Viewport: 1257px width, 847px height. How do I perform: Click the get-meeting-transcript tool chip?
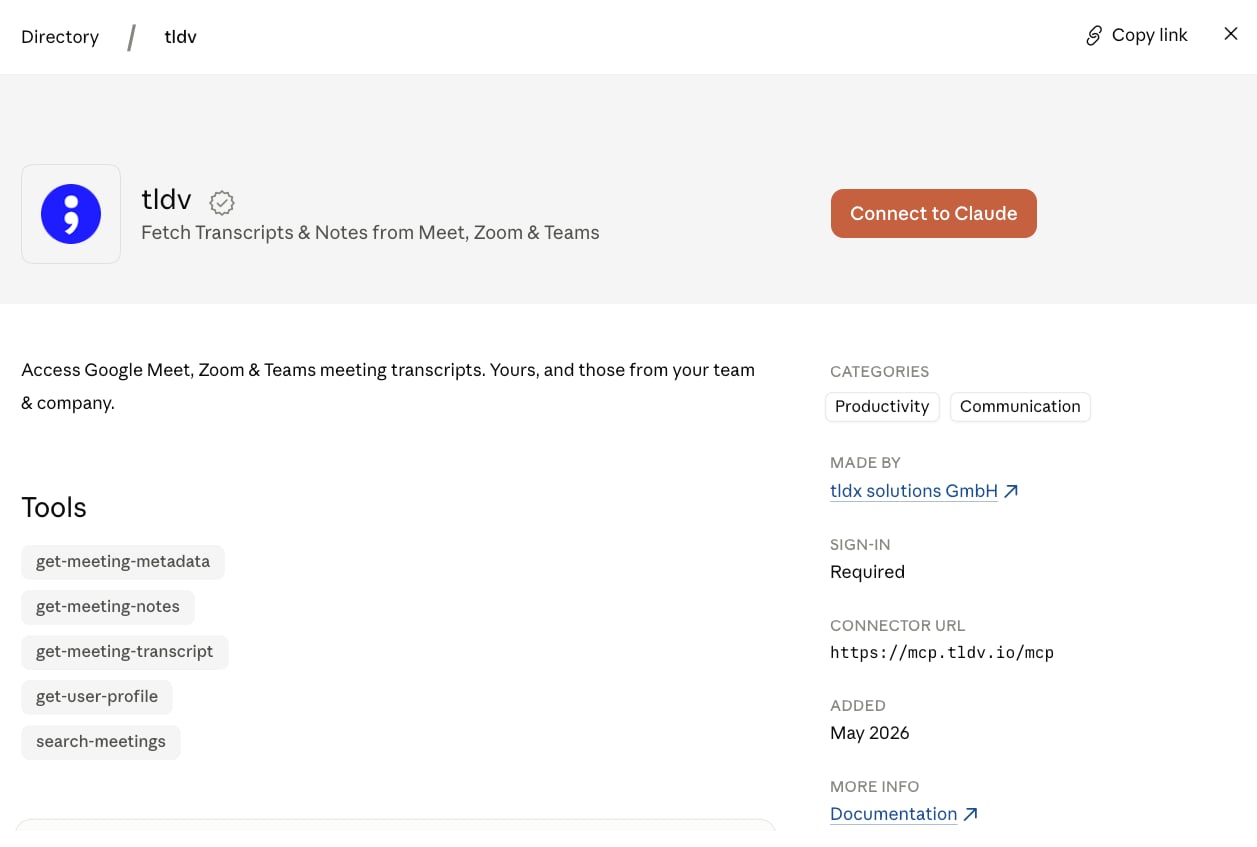pos(125,652)
